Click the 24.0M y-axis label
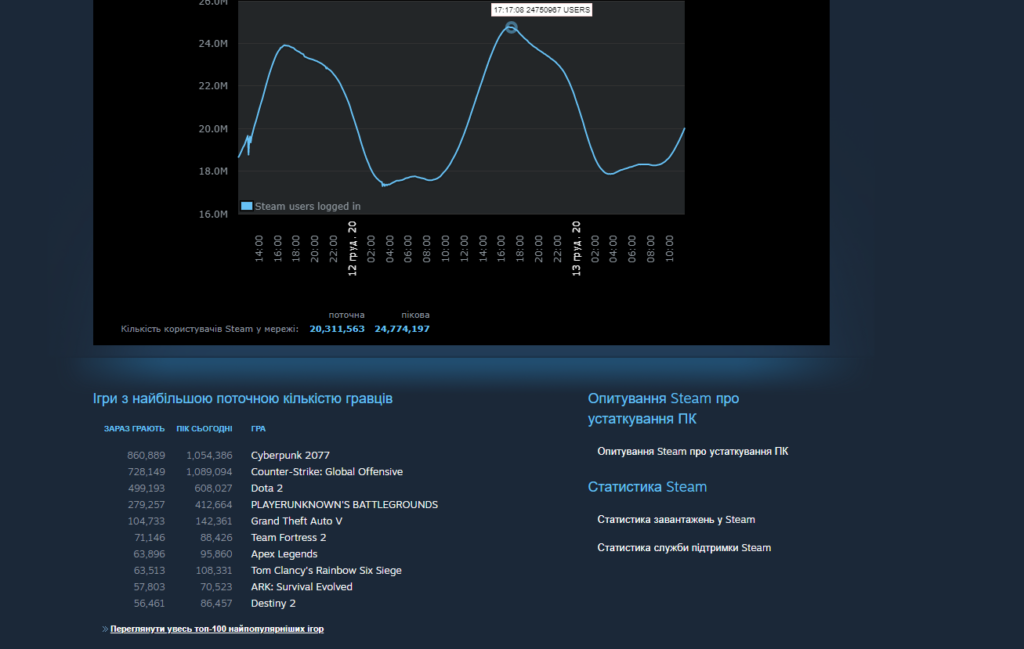This screenshot has height=649, width=1024. pos(213,44)
